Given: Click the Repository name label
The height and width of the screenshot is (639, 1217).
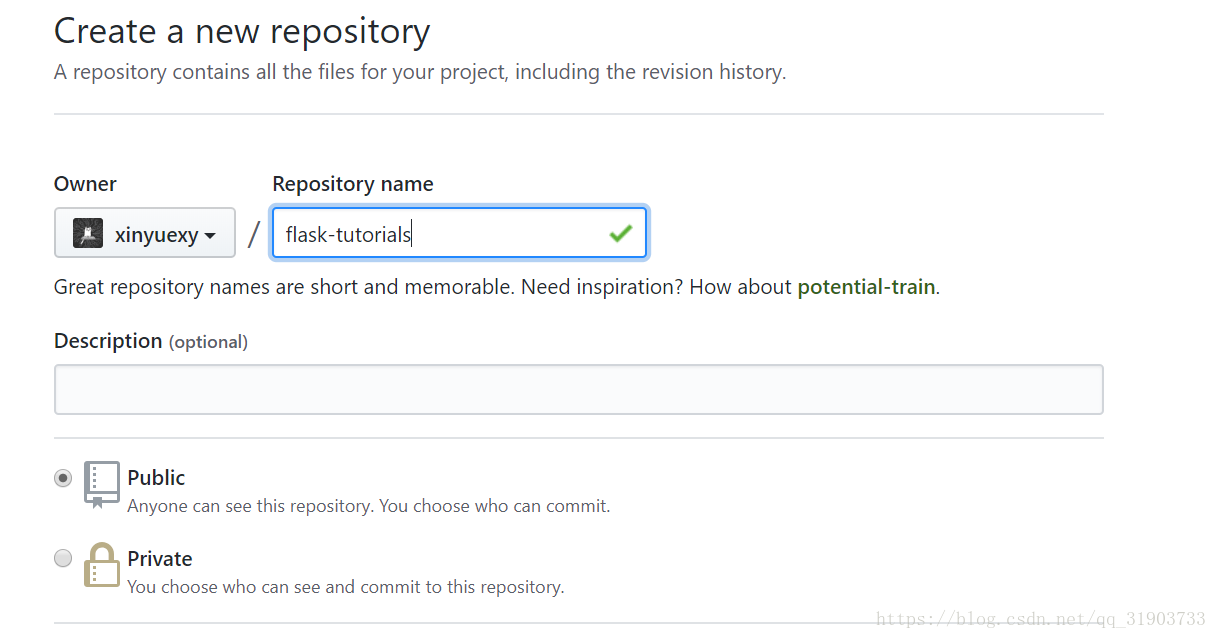Looking at the screenshot, I should coord(353,184).
